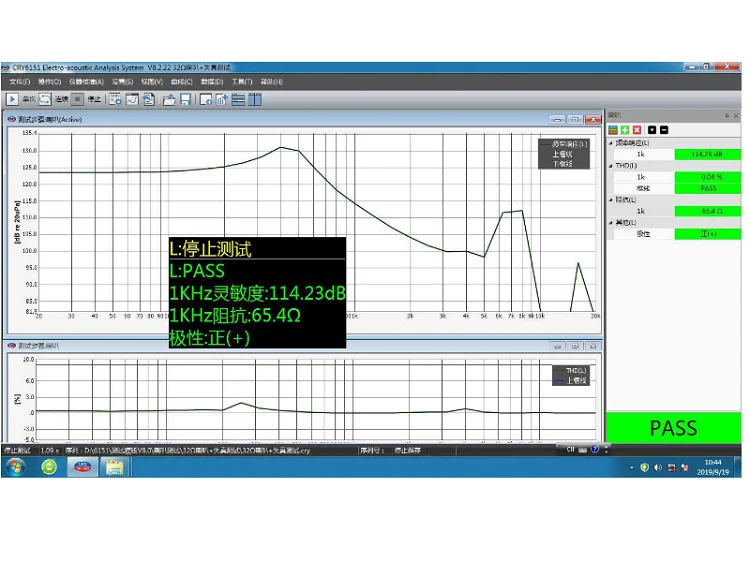Click the black minus collapse icon in results panel
This screenshot has width=750, height=562.
[x=663, y=130]
